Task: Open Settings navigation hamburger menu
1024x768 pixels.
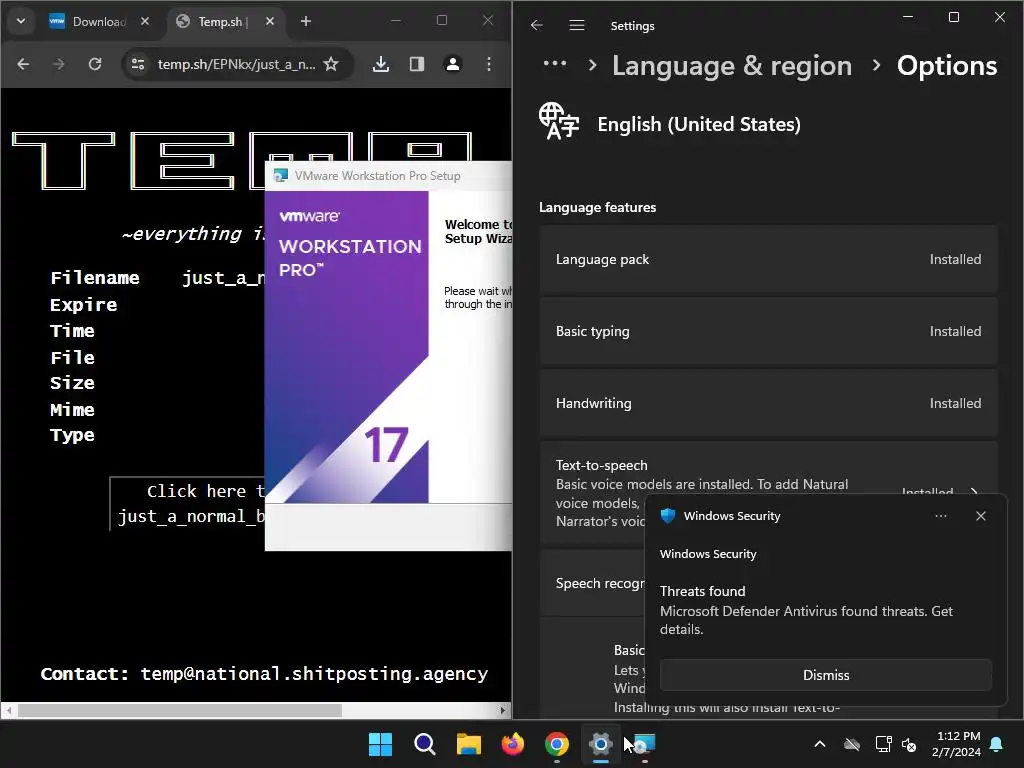Action: click(577, 25)
